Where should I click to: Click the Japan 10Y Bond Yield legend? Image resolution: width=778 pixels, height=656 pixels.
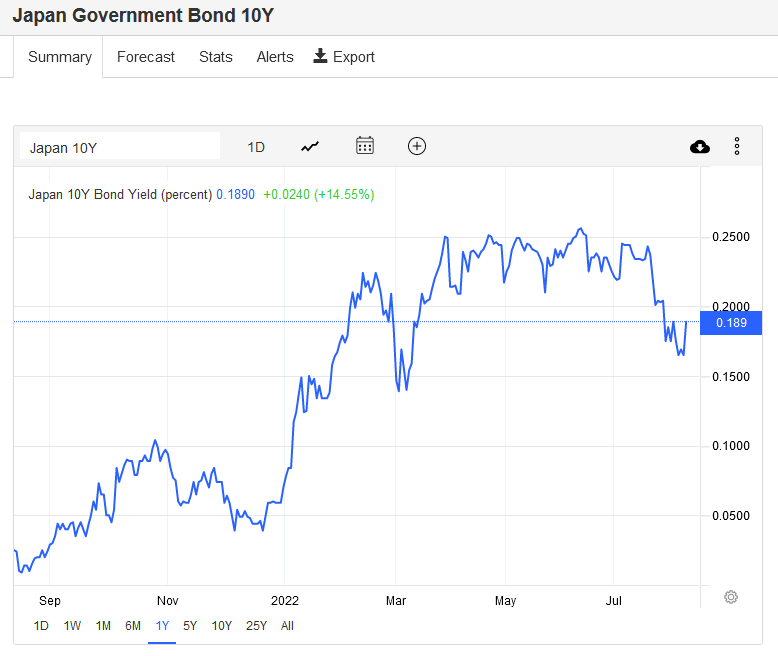pyautogui.click(x=120, y=195)
